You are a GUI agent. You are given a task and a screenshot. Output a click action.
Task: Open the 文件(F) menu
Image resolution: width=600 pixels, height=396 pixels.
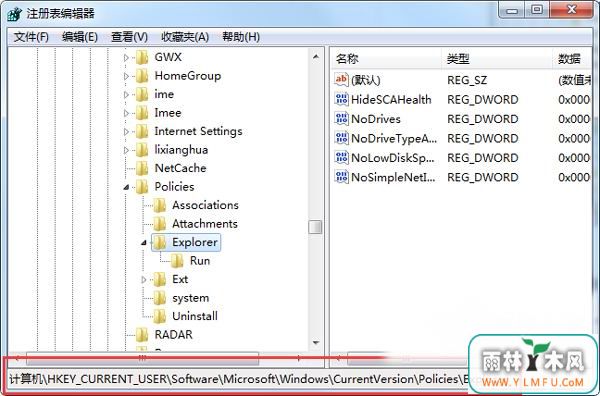point(31,37)
